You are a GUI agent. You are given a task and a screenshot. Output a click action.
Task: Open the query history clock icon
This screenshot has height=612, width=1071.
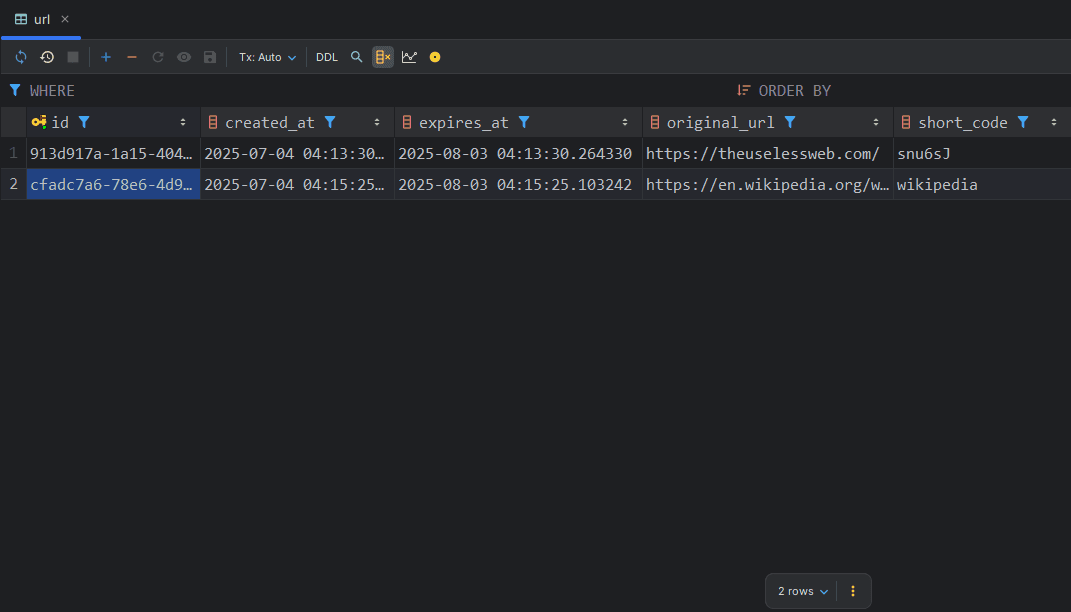[47, 57]
